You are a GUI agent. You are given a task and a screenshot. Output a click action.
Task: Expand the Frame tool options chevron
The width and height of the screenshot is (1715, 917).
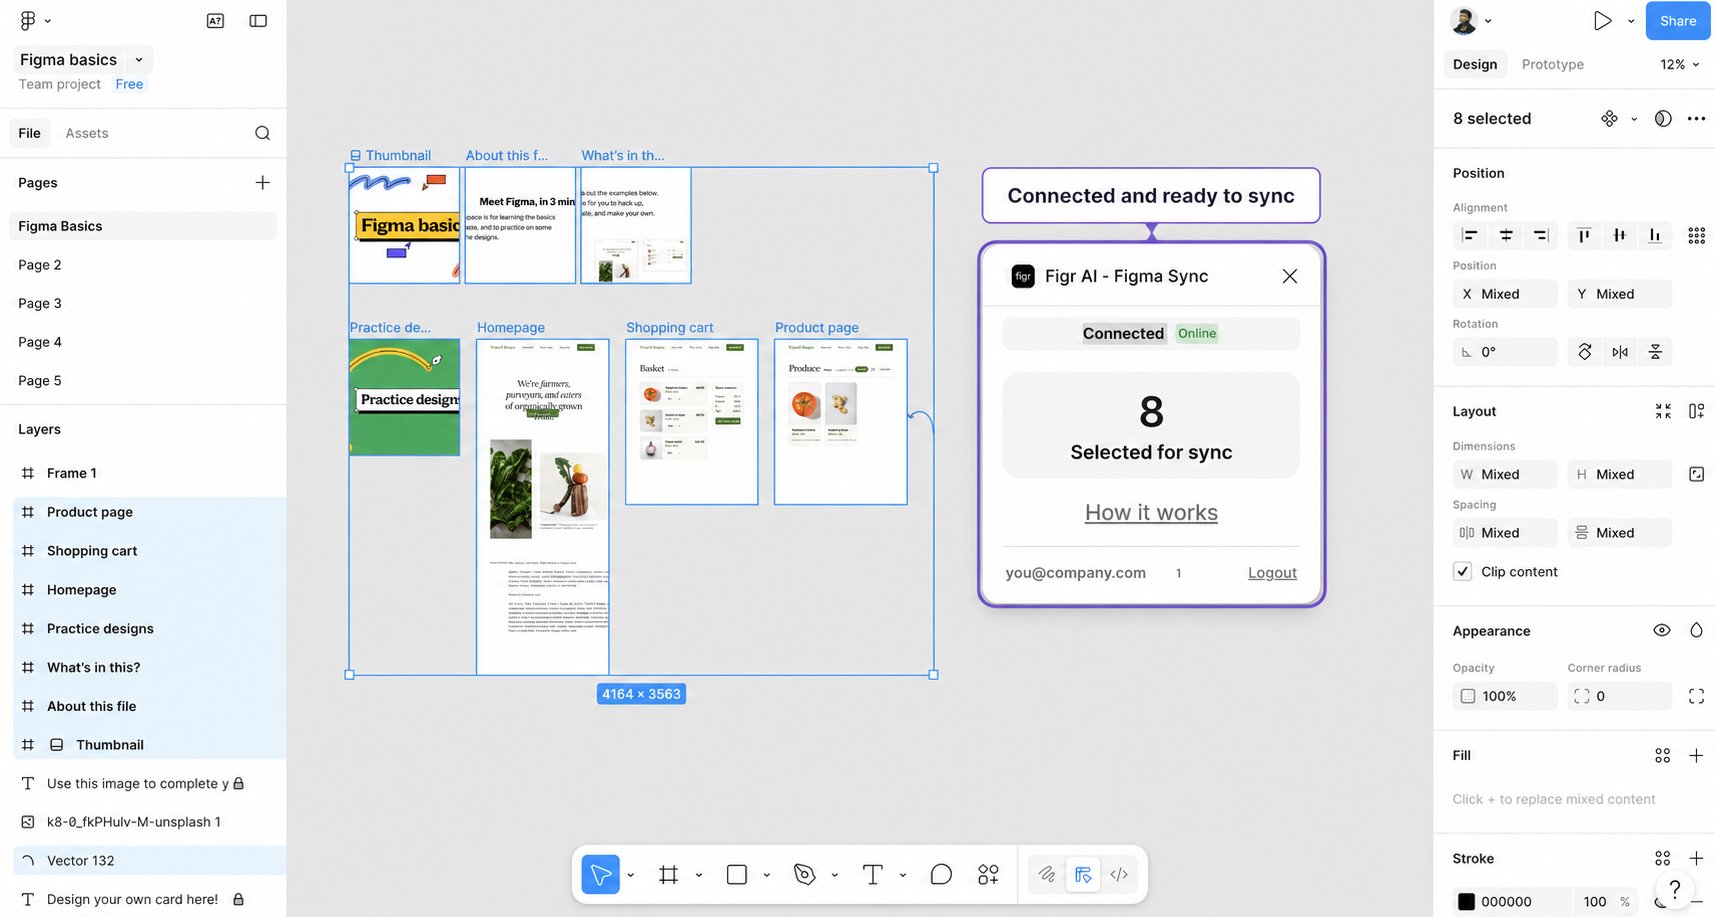click(x=698, y=875)
